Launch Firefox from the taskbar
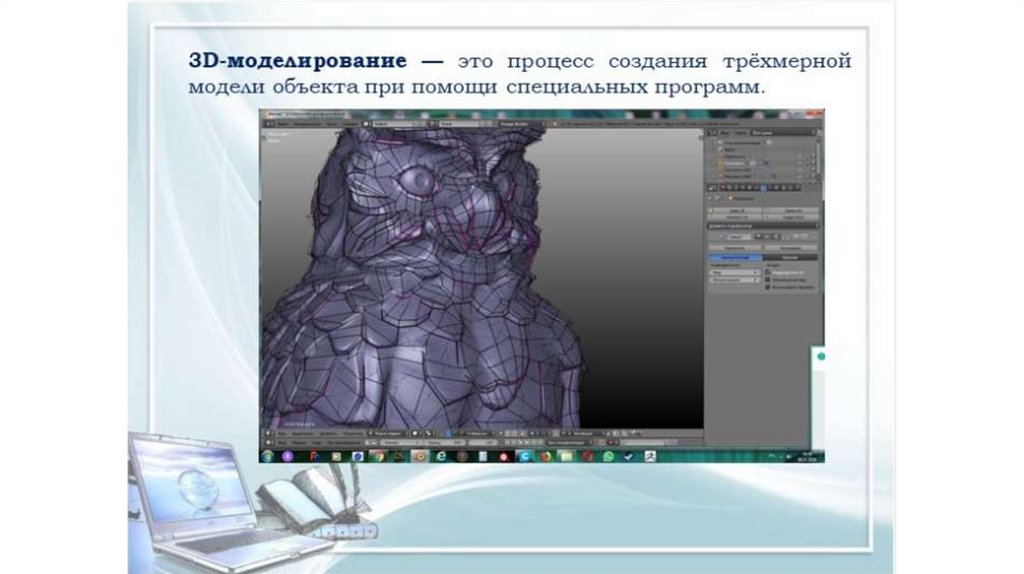Screen dimensions: 1024x574 546,456
